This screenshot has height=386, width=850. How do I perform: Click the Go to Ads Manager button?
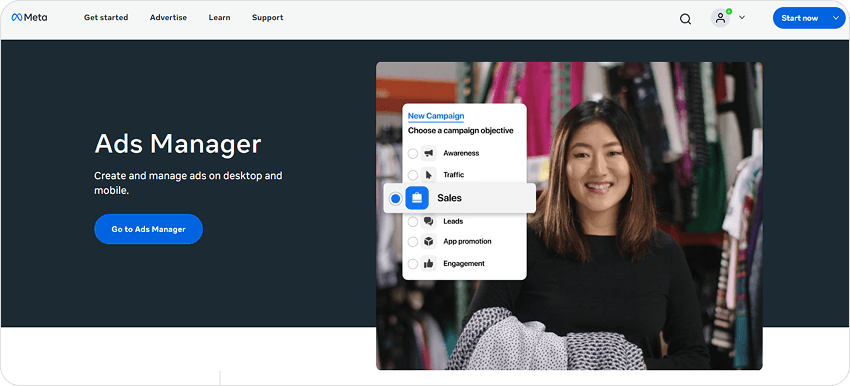(x=149, y=229)
